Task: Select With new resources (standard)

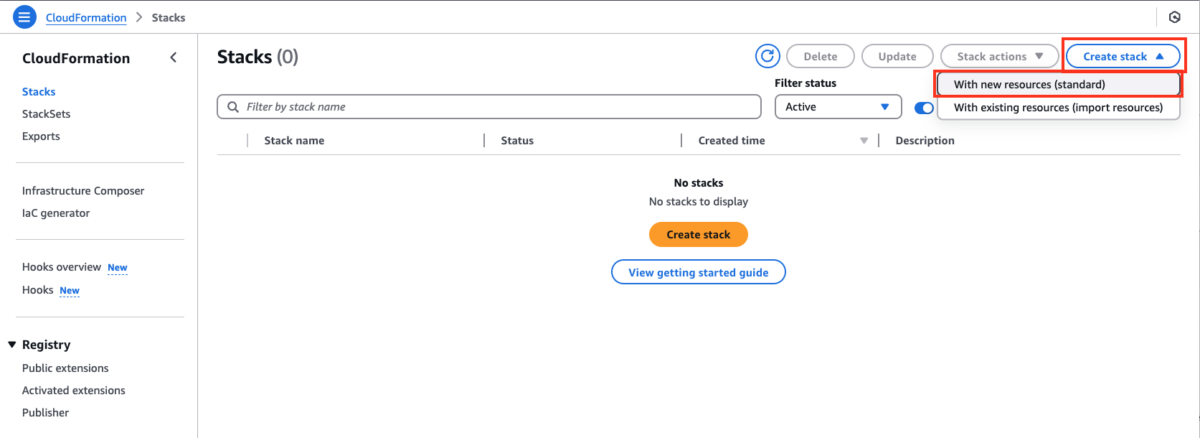Action: point(1059,84)
